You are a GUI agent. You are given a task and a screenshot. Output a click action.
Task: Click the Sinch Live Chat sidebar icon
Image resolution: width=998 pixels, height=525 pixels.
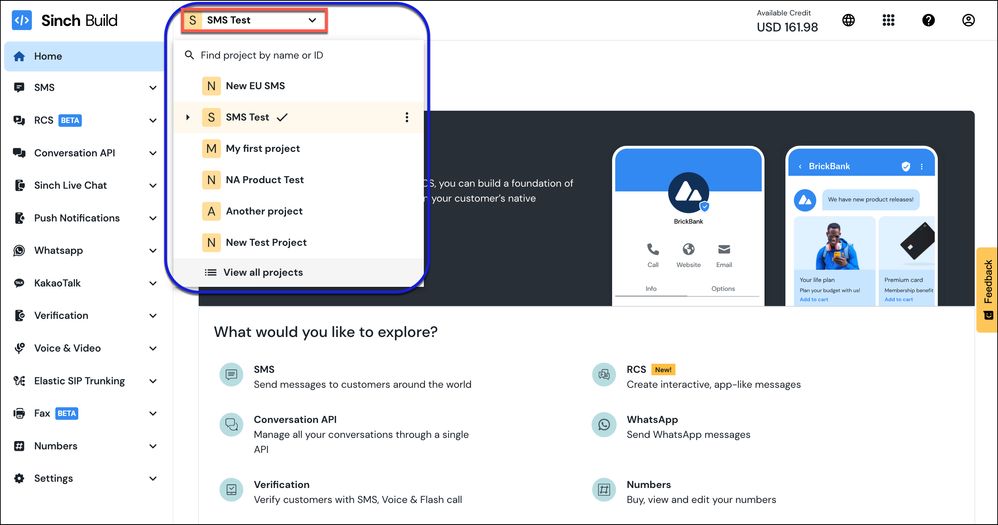coord(19,185)
